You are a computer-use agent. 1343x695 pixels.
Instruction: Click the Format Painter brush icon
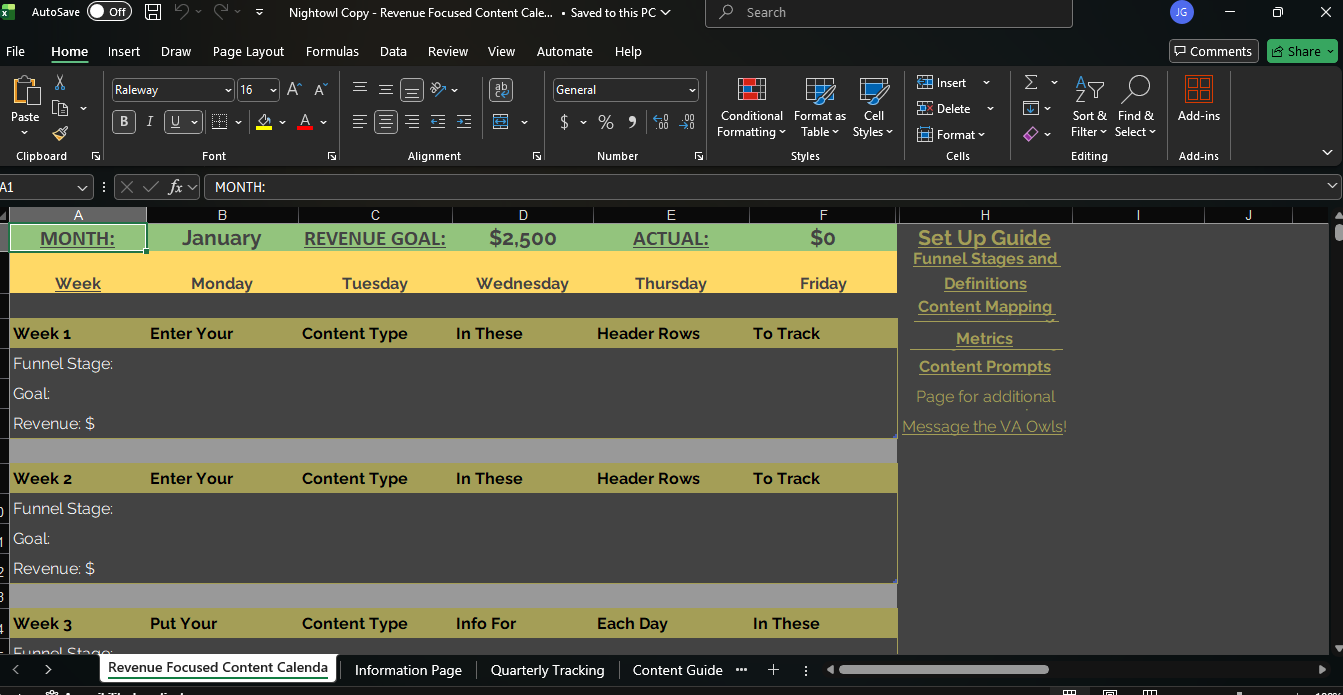click(60, 133)
